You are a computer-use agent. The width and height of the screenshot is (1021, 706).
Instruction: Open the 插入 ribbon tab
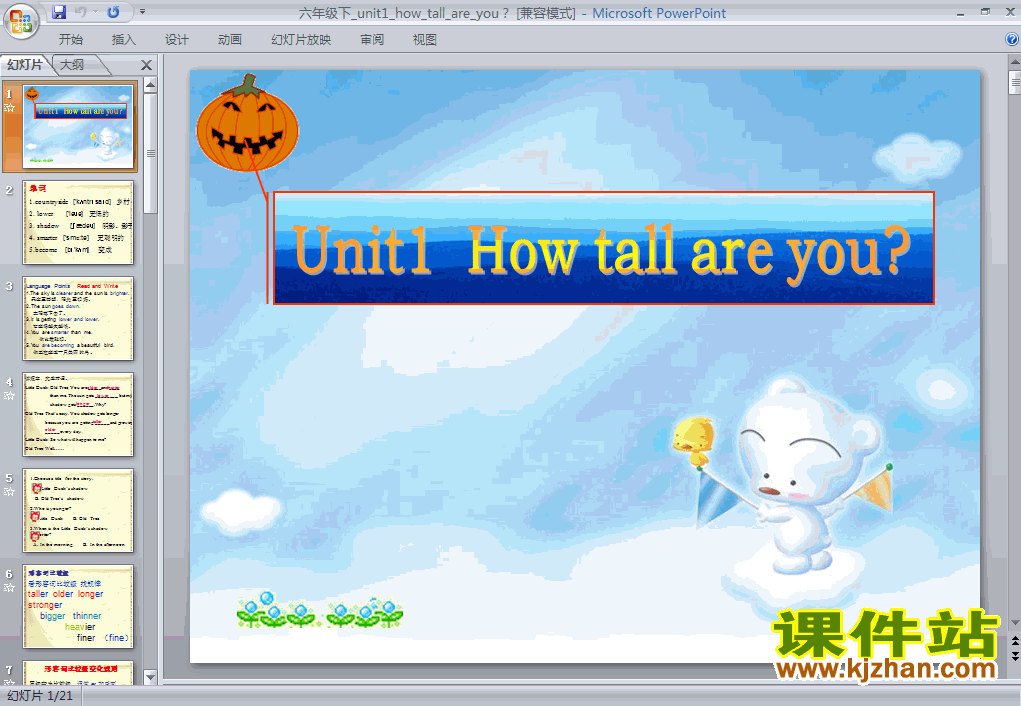(x=124, y=40)
